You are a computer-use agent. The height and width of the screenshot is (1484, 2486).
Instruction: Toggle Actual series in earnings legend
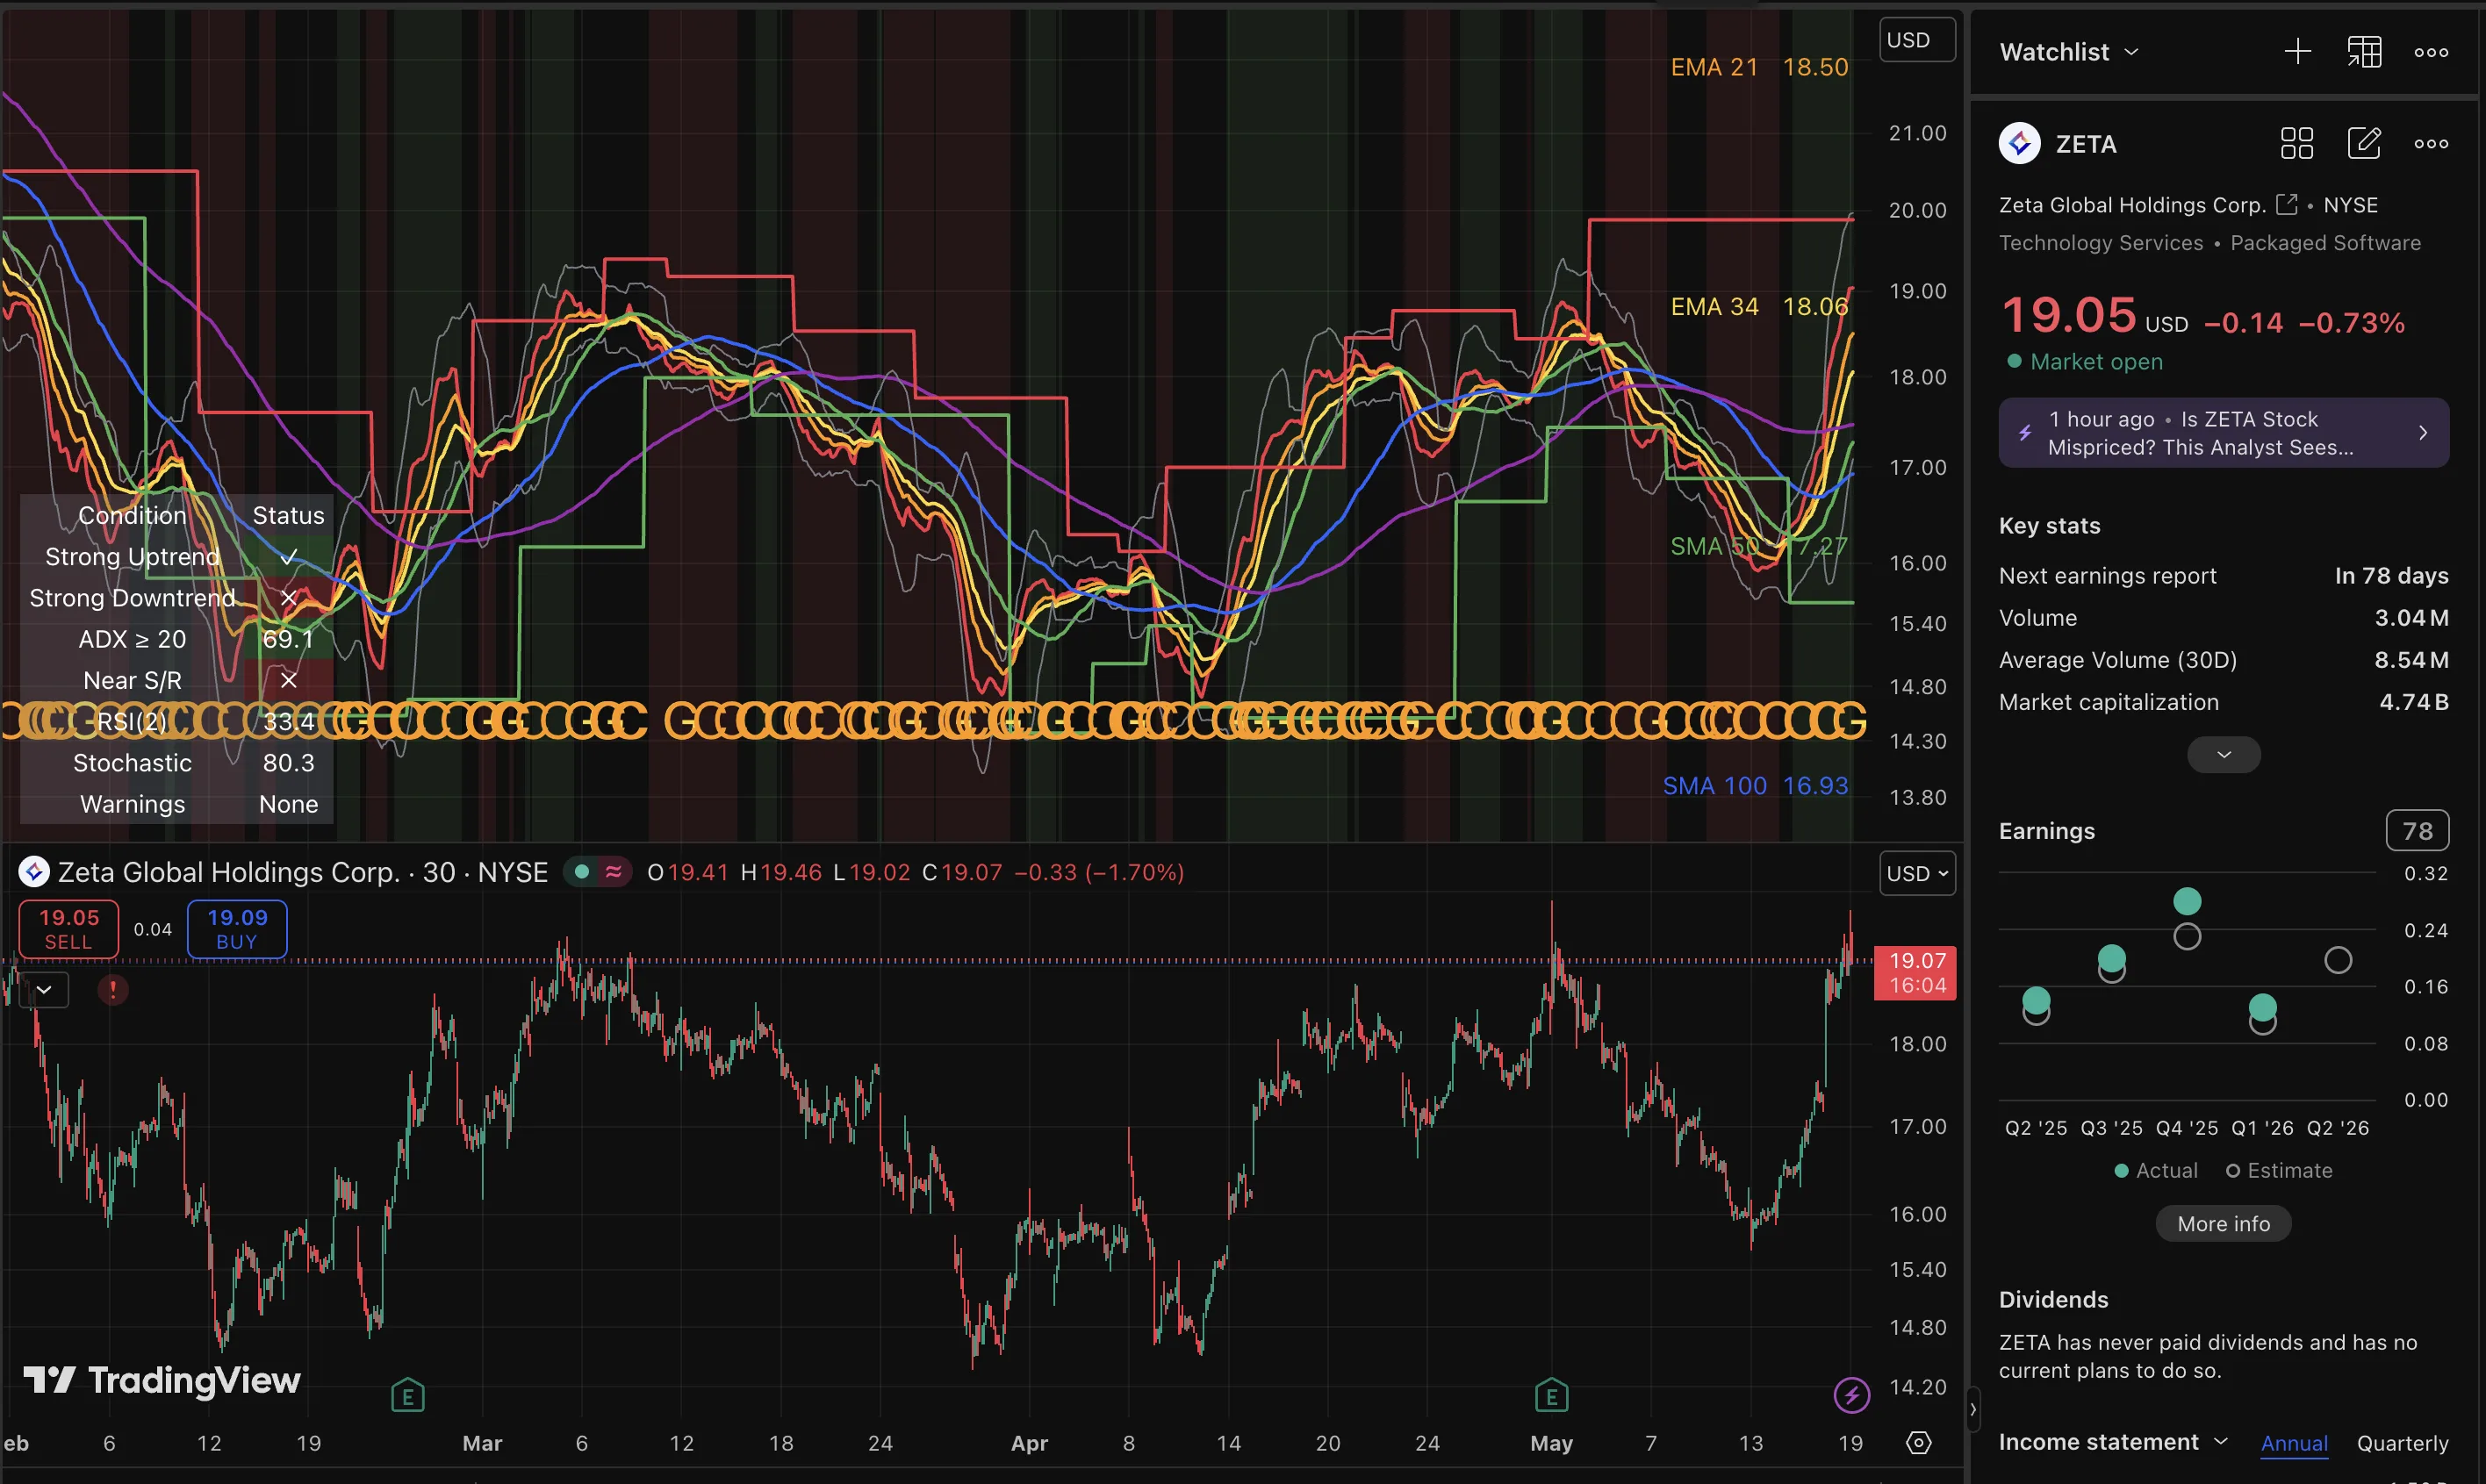point(2156,1170)
